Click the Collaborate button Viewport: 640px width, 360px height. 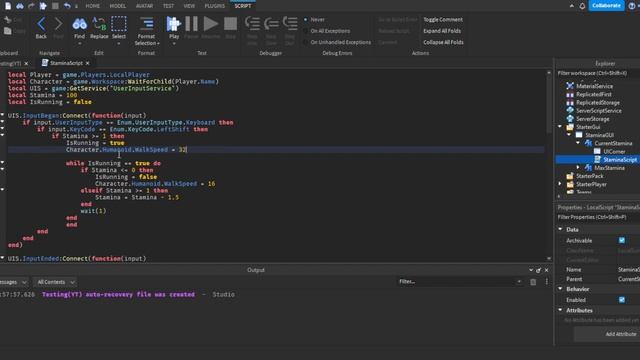606,6
